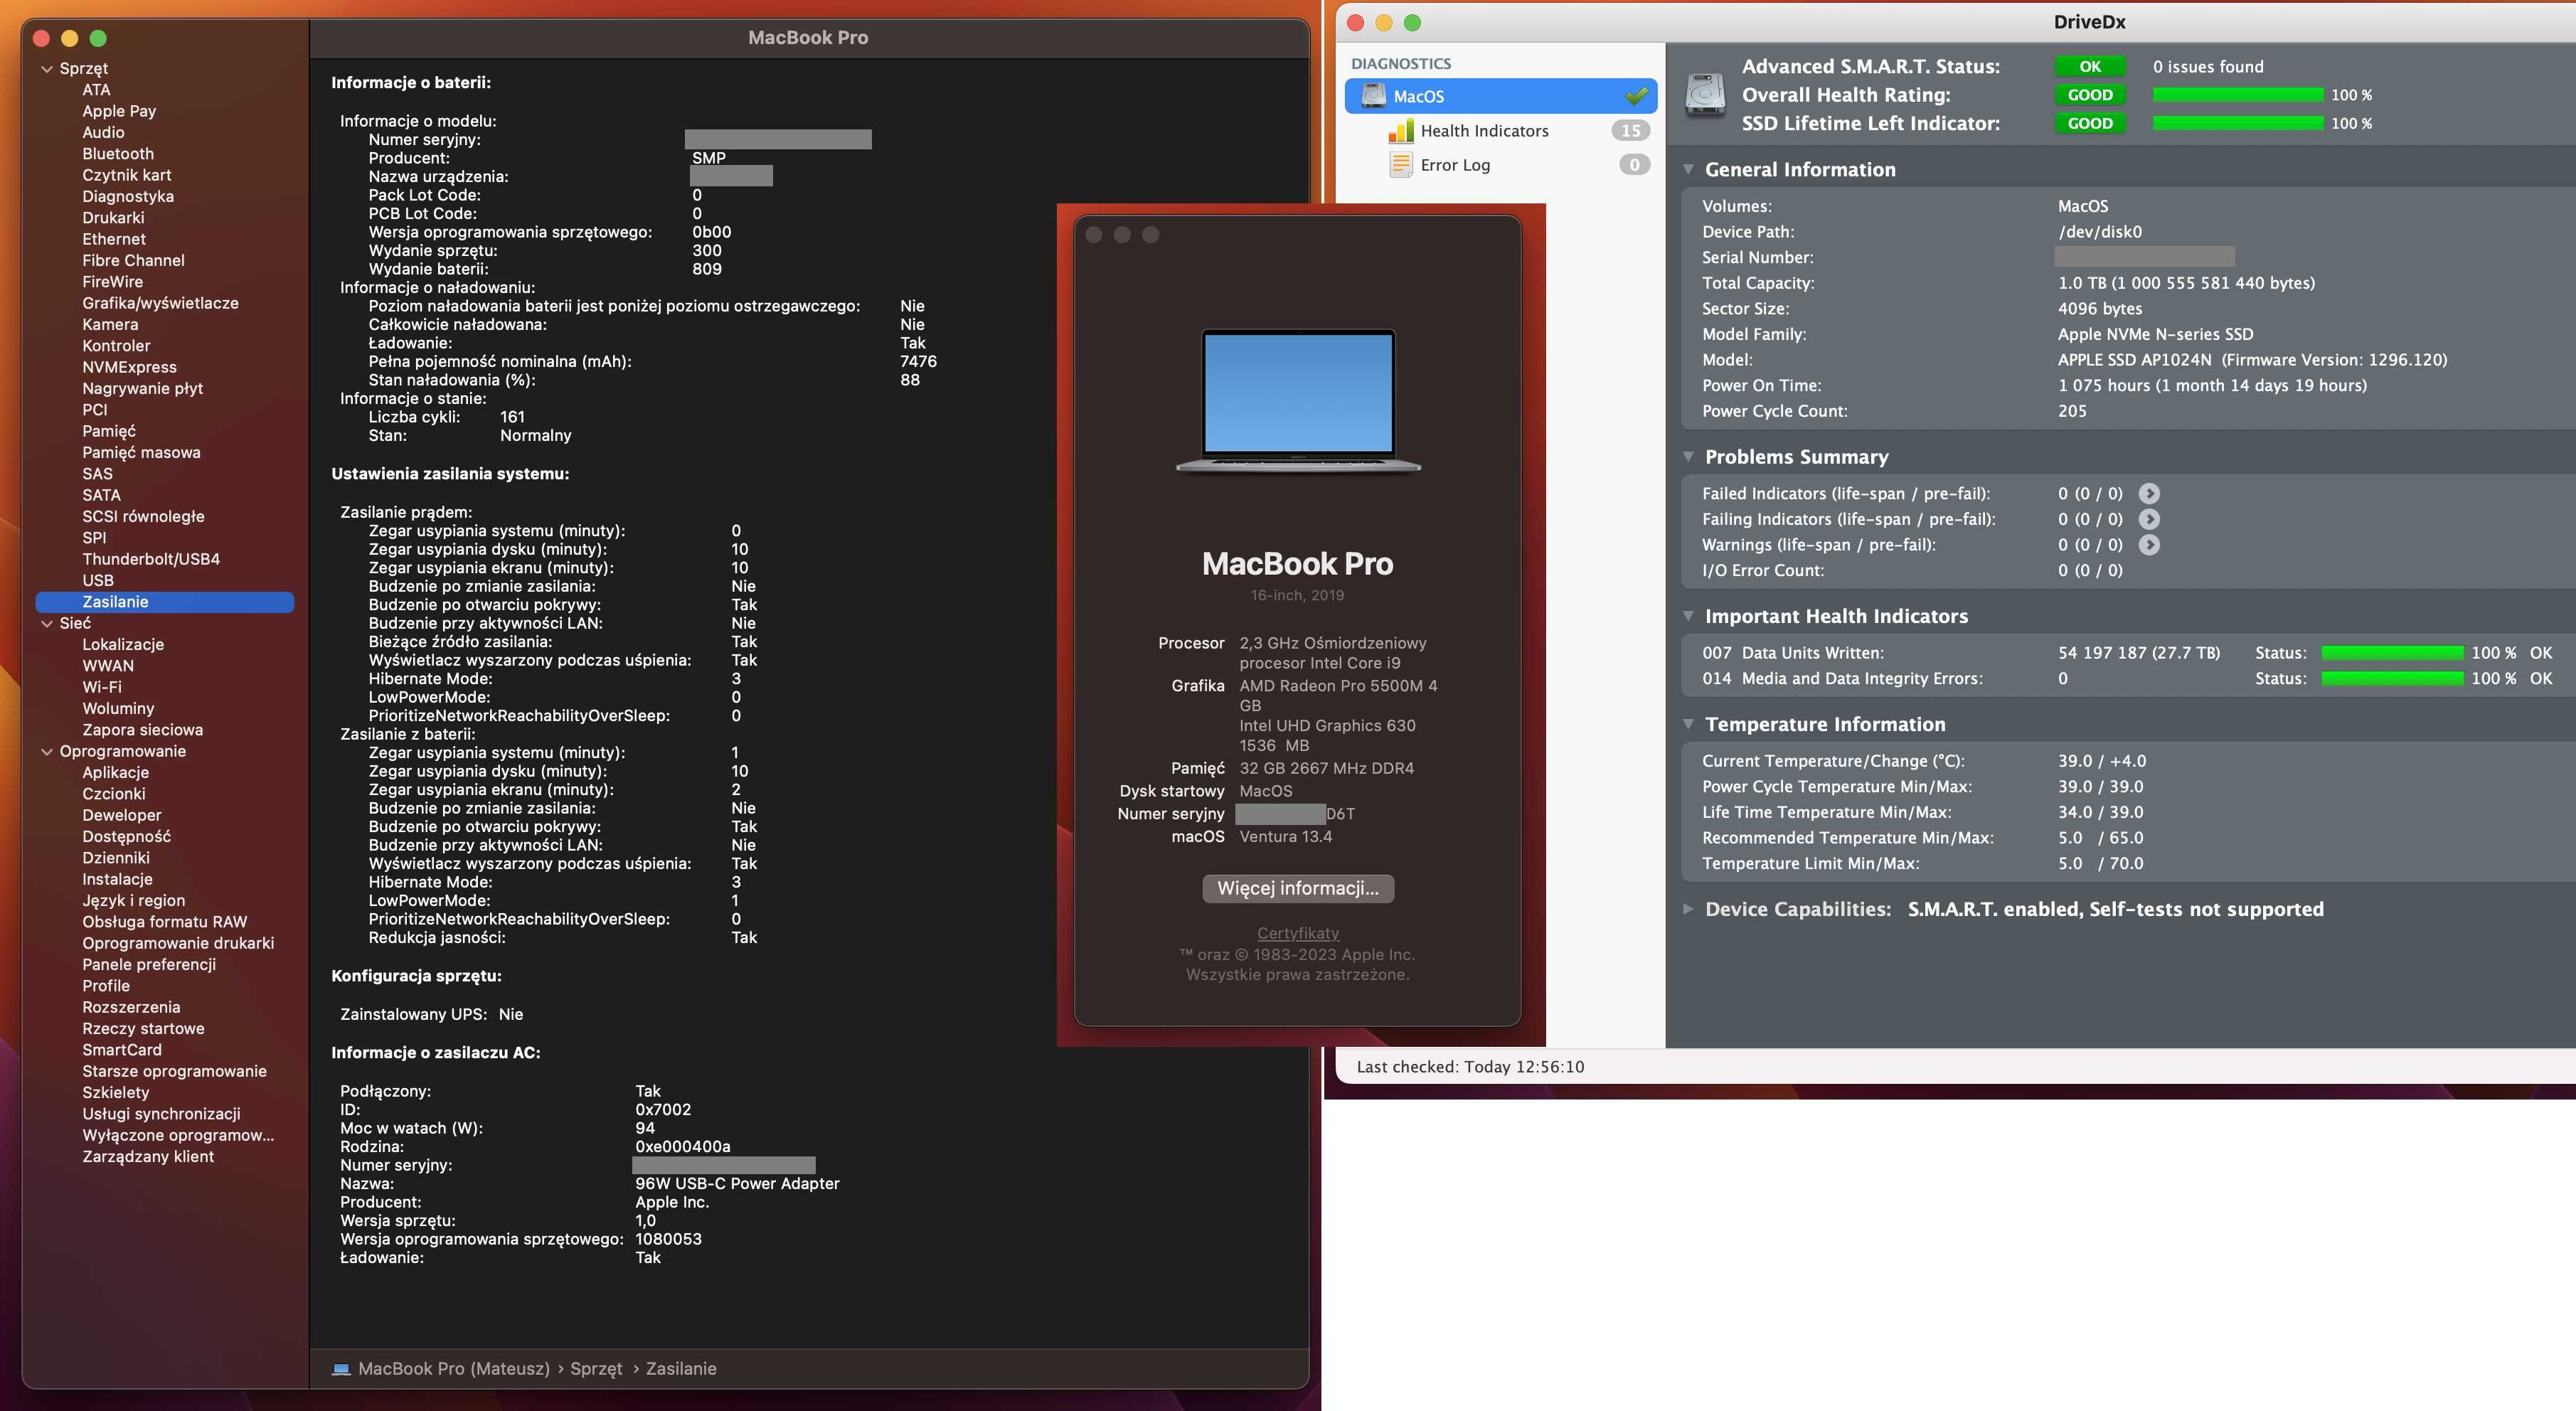Collapse the Oprogramowanie tree section

[x=46, y=751]
